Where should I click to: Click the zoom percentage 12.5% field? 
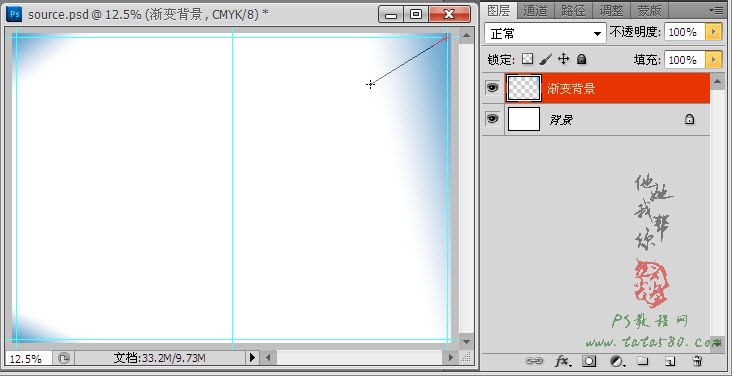tap(28, 358)
